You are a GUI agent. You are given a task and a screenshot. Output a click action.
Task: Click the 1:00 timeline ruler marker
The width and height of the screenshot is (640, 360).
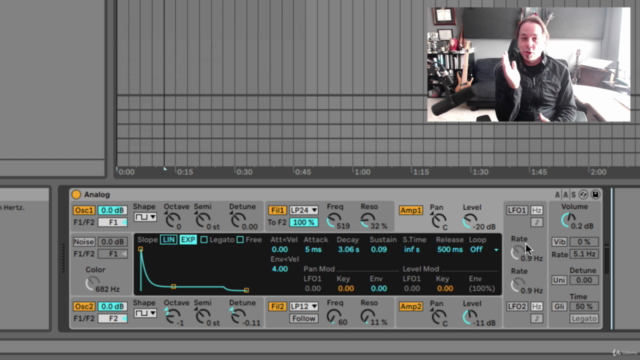coord(362,172)
